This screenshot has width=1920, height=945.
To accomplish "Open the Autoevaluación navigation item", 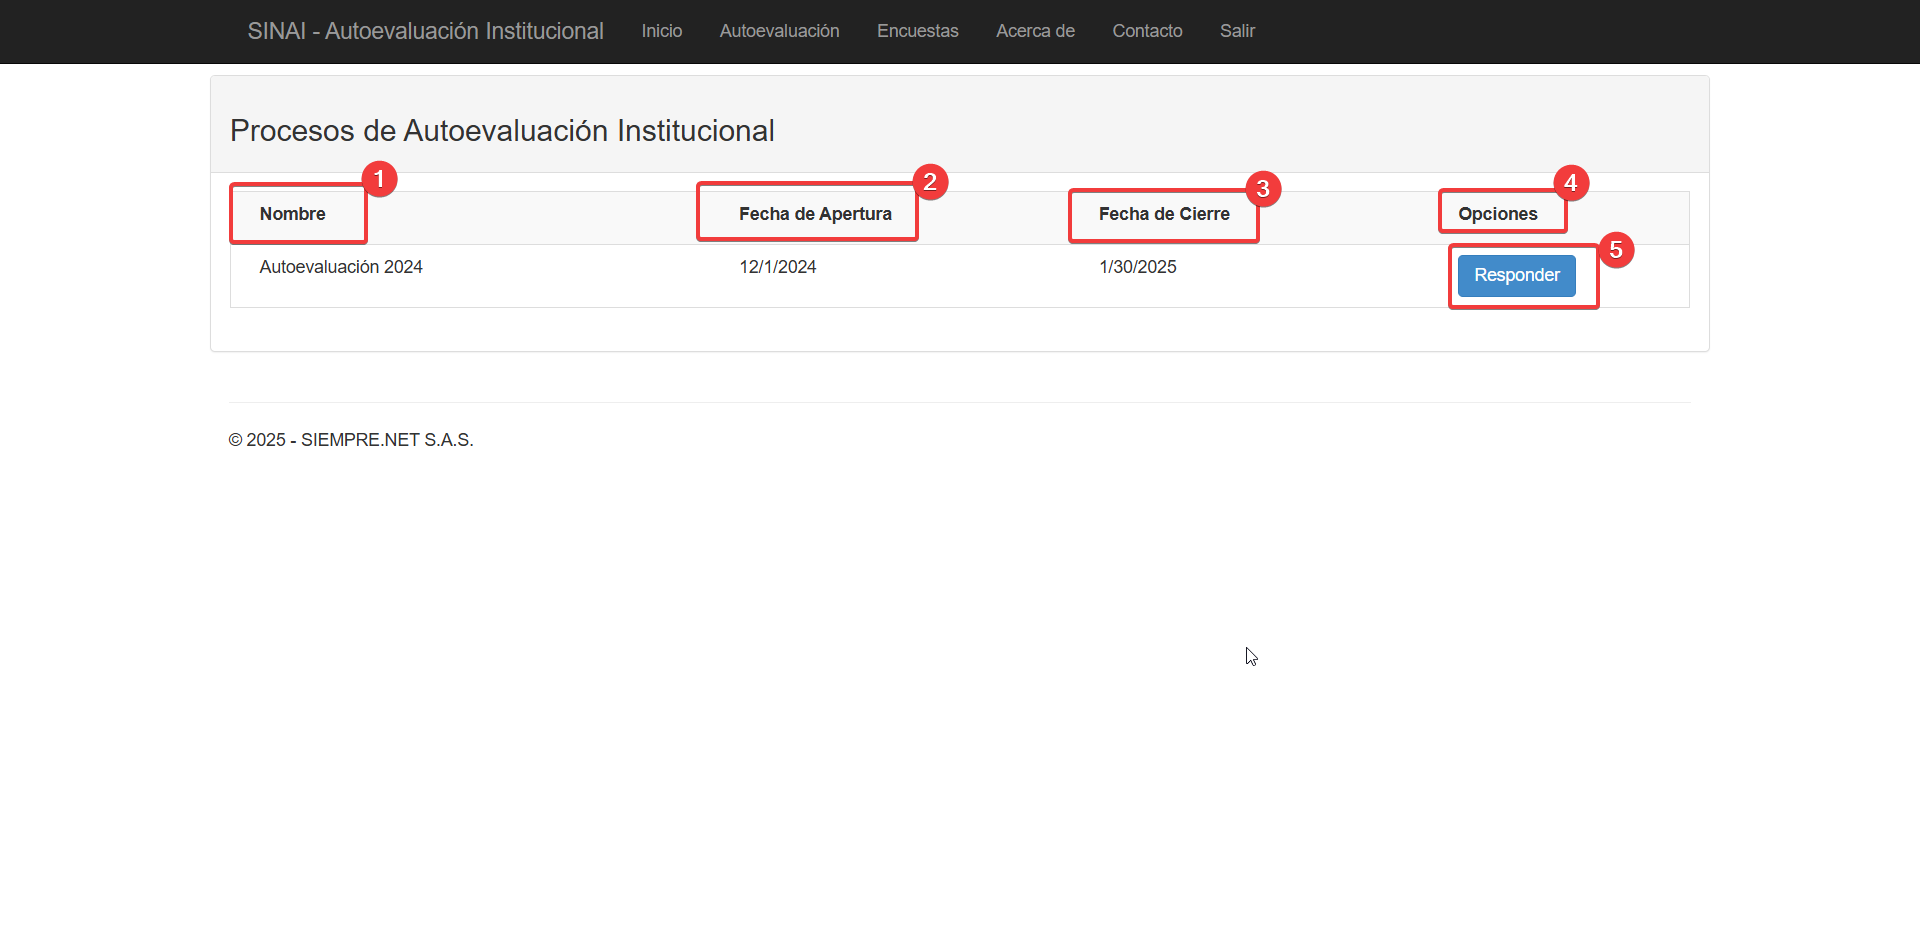I will [780, 31].
